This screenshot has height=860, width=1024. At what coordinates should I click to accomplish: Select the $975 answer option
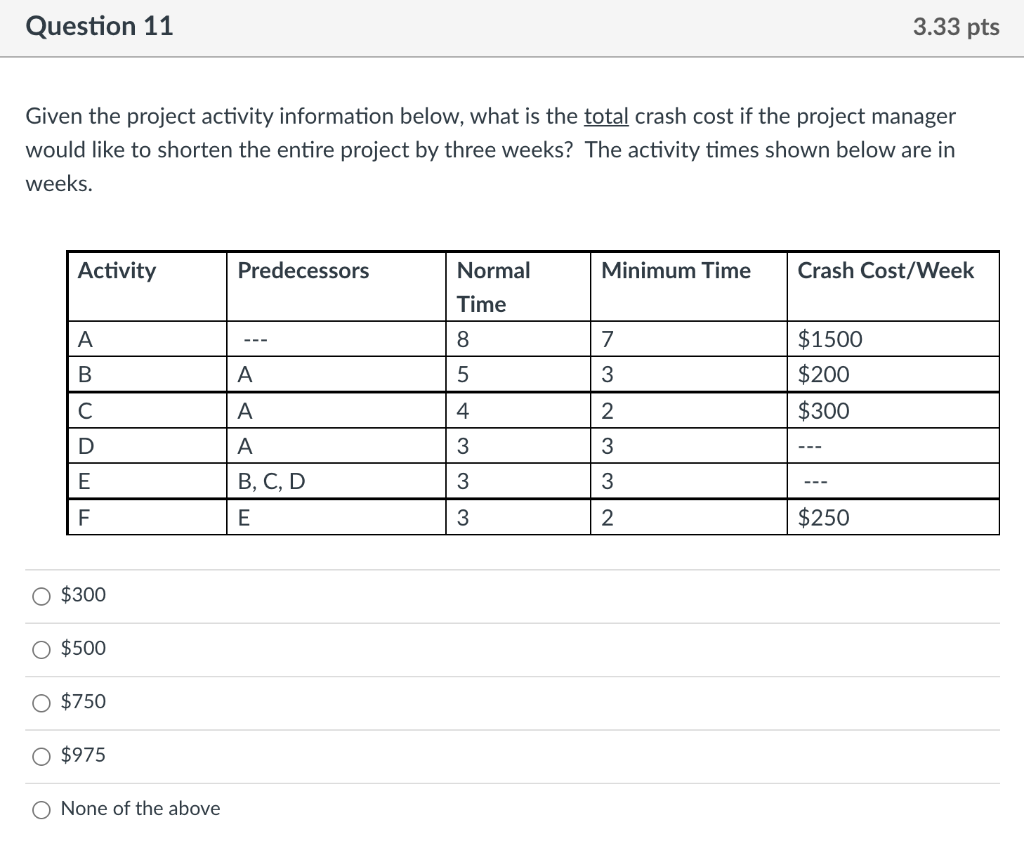(41, 756)
